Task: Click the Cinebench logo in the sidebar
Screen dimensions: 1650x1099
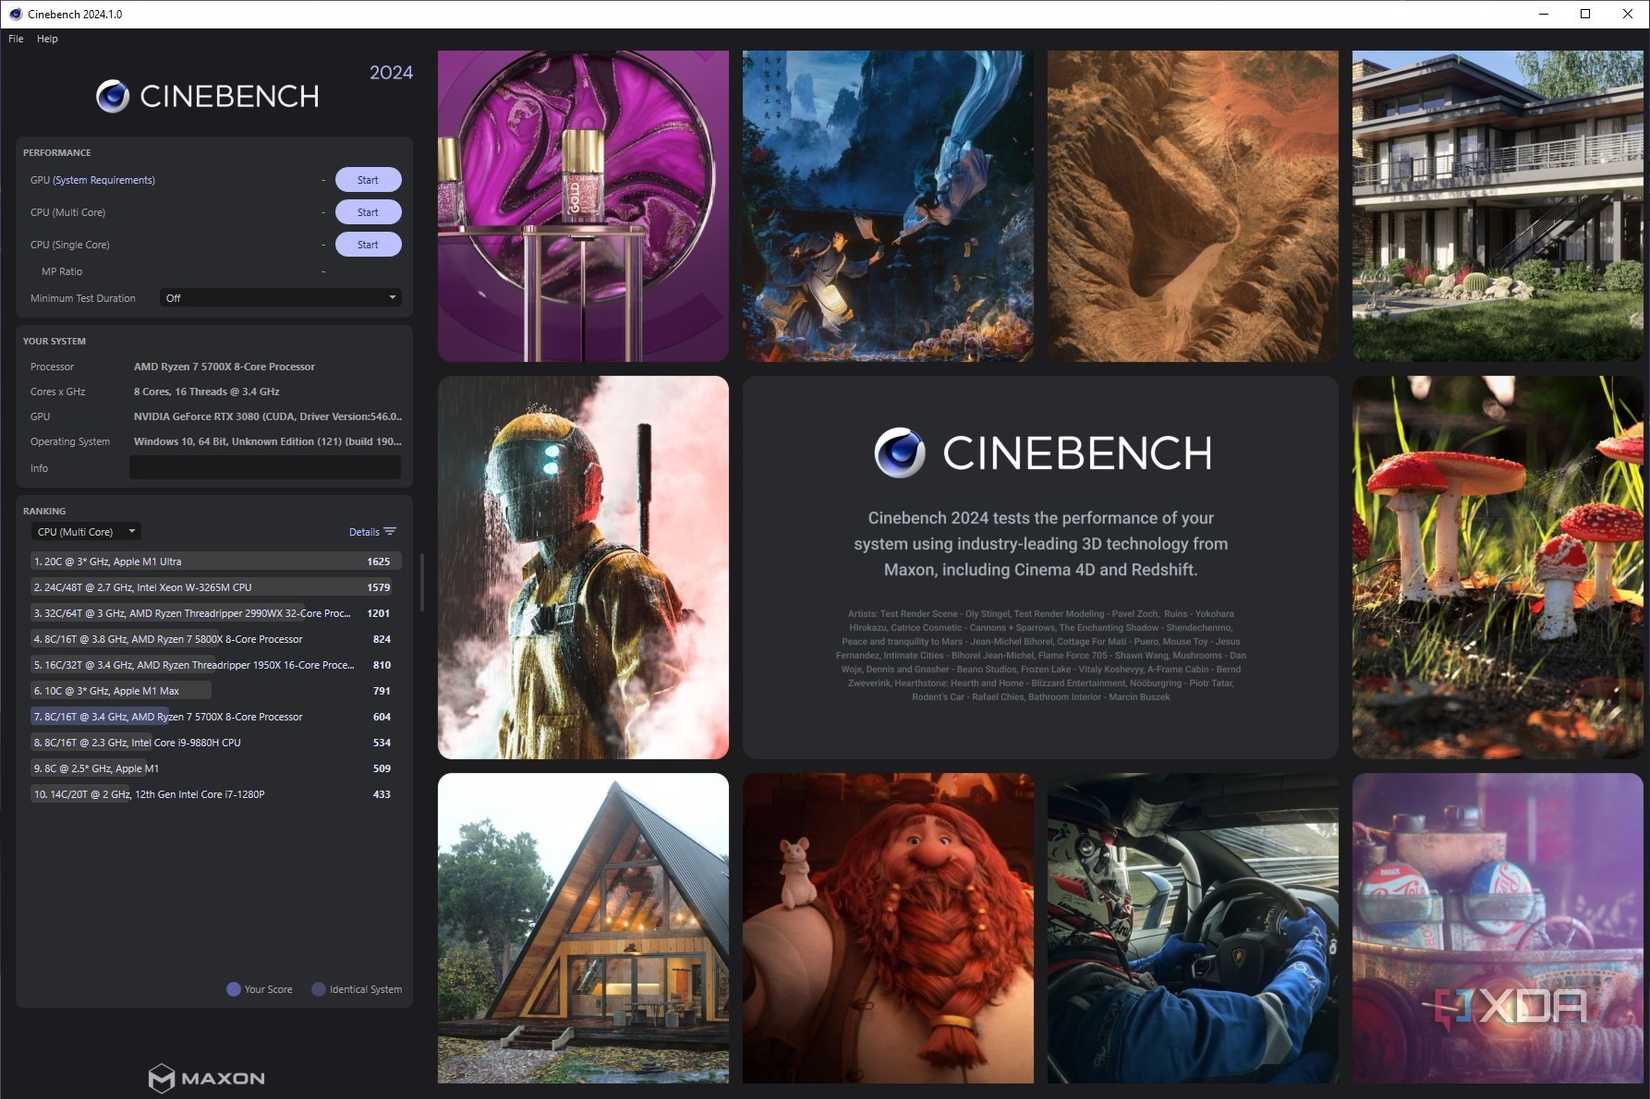Action: click(x=207, y=95)
